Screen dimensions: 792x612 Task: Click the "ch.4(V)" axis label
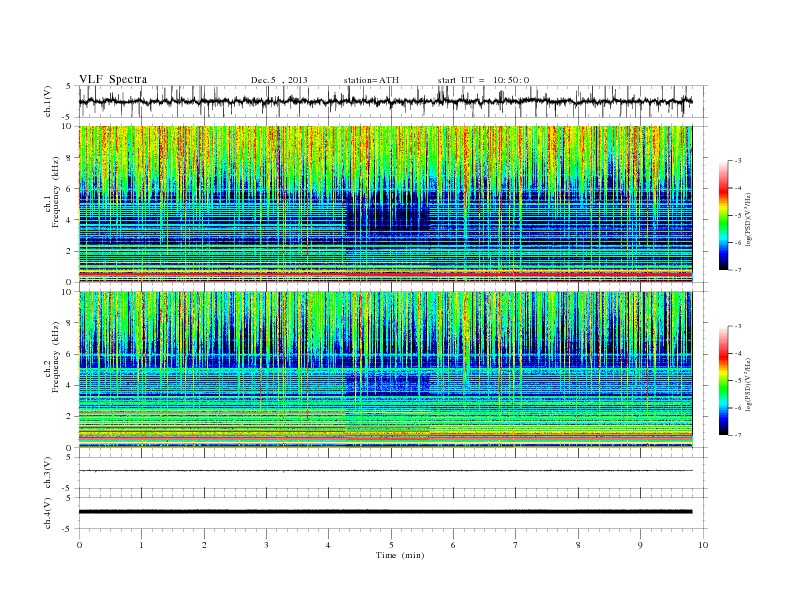(x=48, y=513)
